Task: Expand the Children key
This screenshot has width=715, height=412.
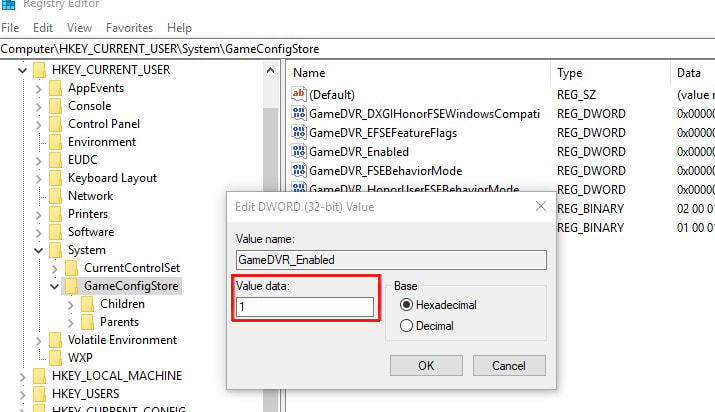Action: pos(71,304)
